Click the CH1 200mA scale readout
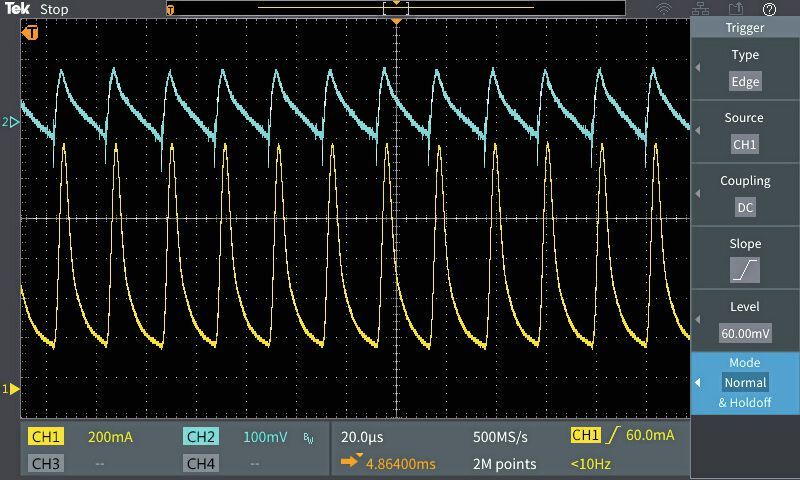The image size is (800, 480). 110,437
